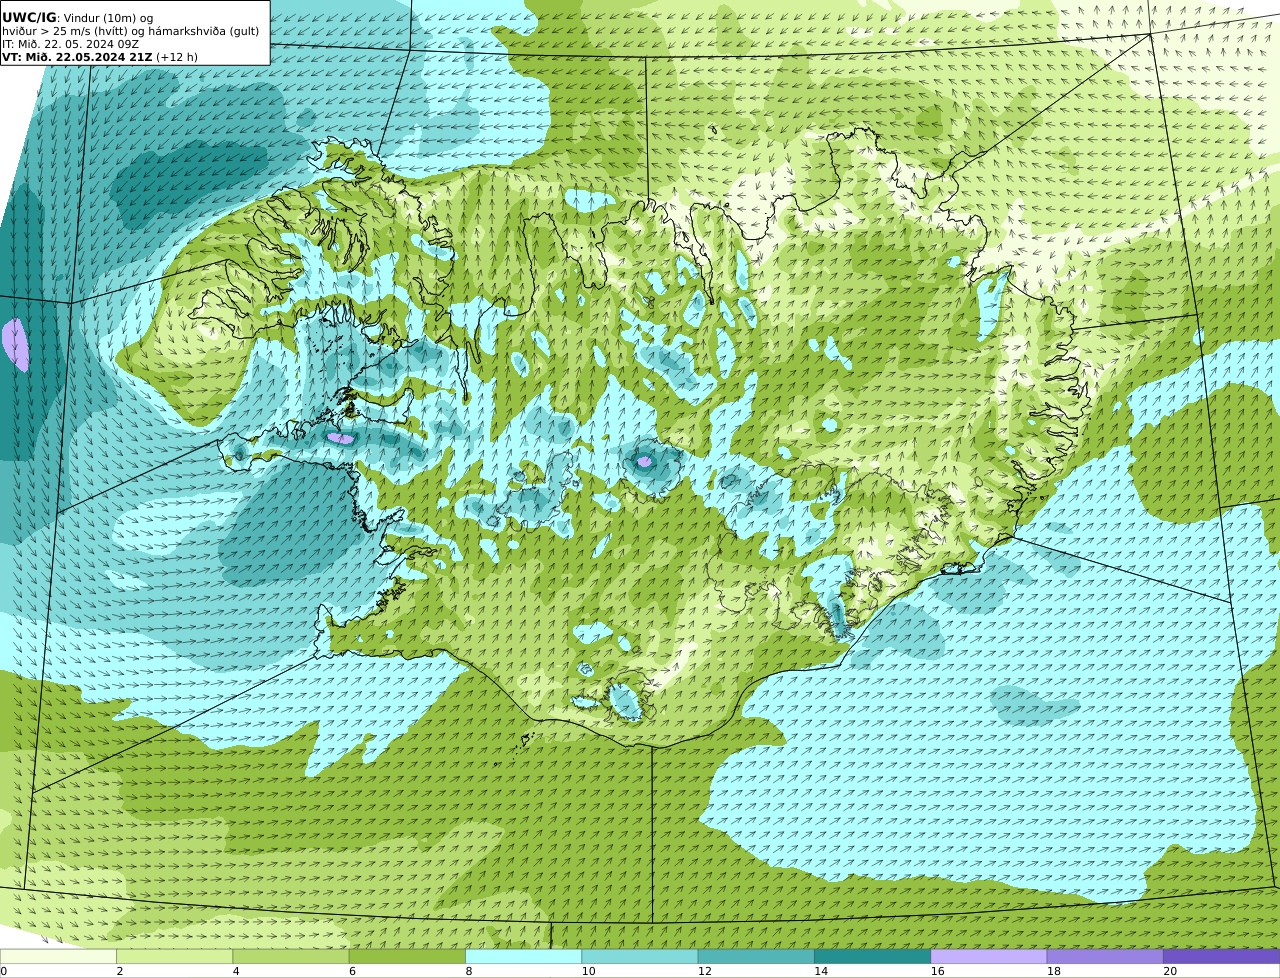Viewport: 1280px width, 978px height.
Task: Click the 10–12 m/s legend color swatch
Action: coord(640,956)
